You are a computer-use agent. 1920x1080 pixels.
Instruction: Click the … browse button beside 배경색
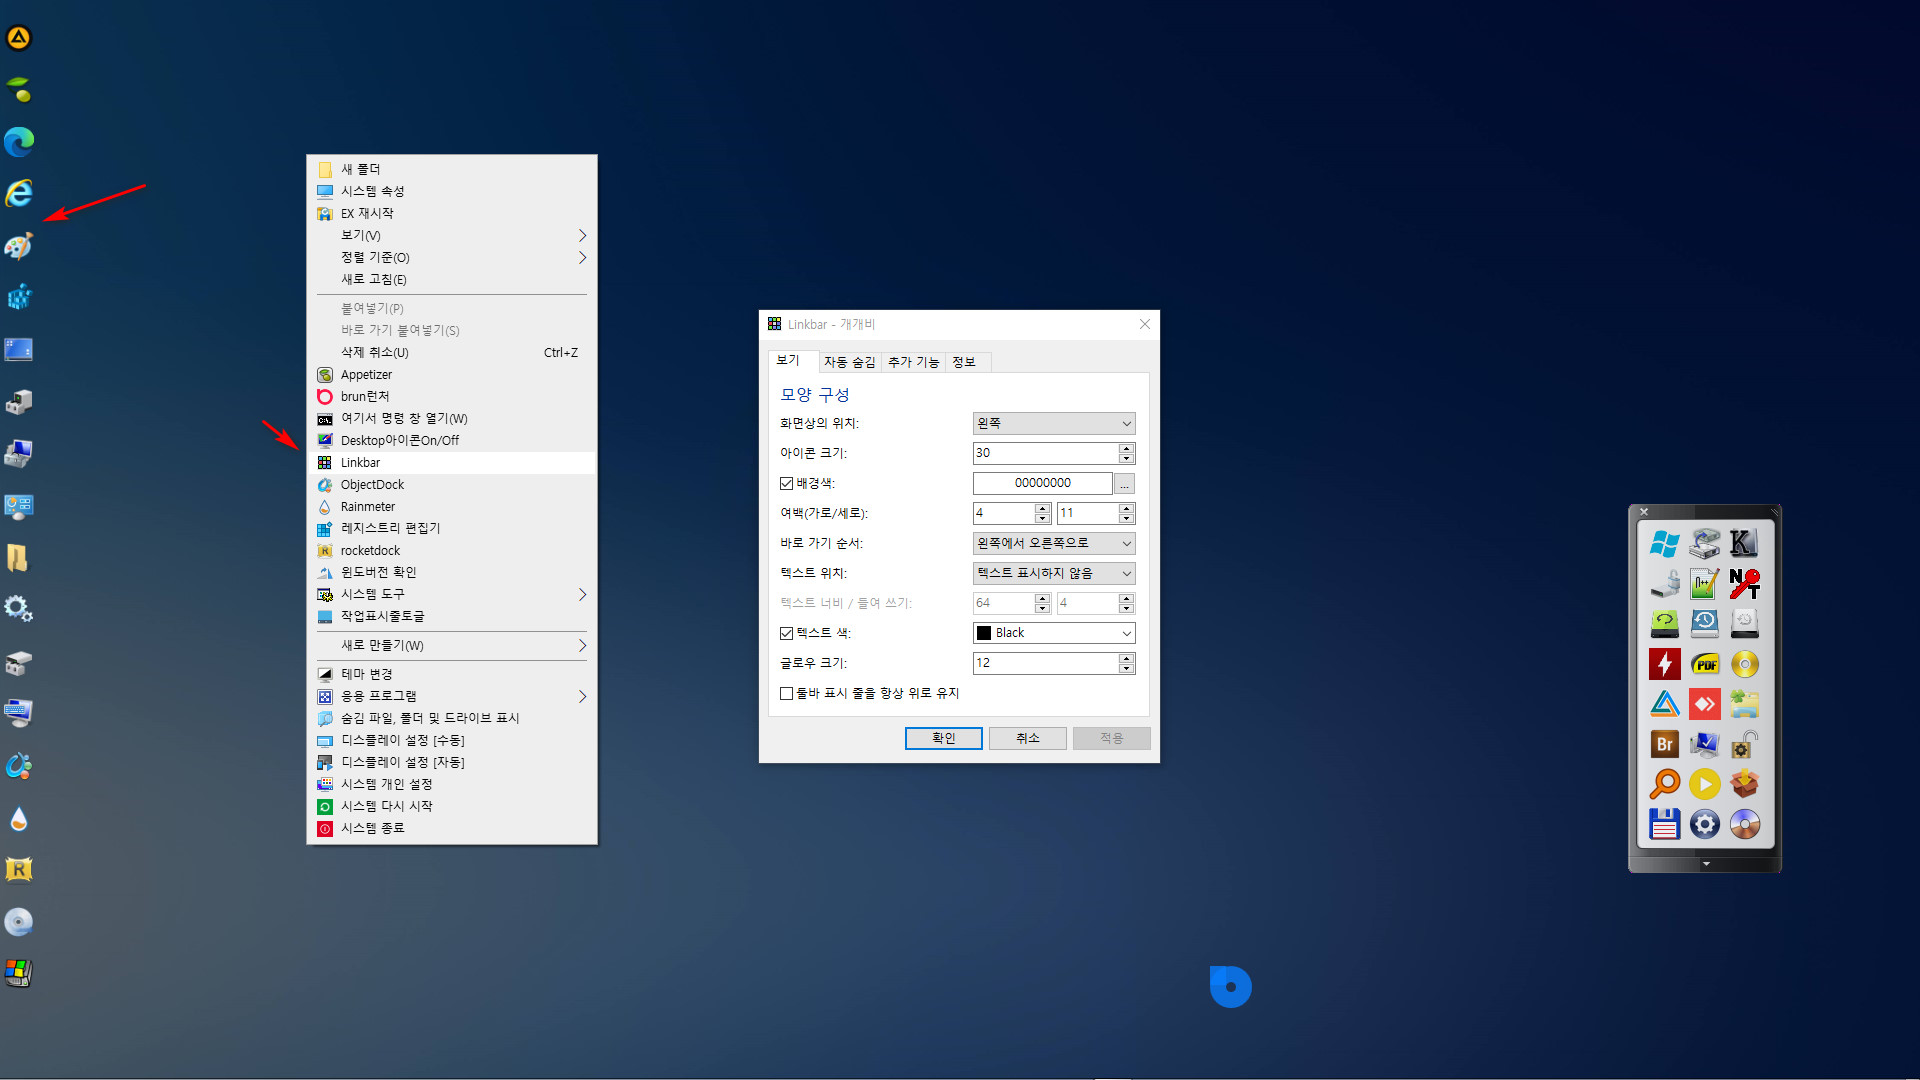tap(1125, 484)
